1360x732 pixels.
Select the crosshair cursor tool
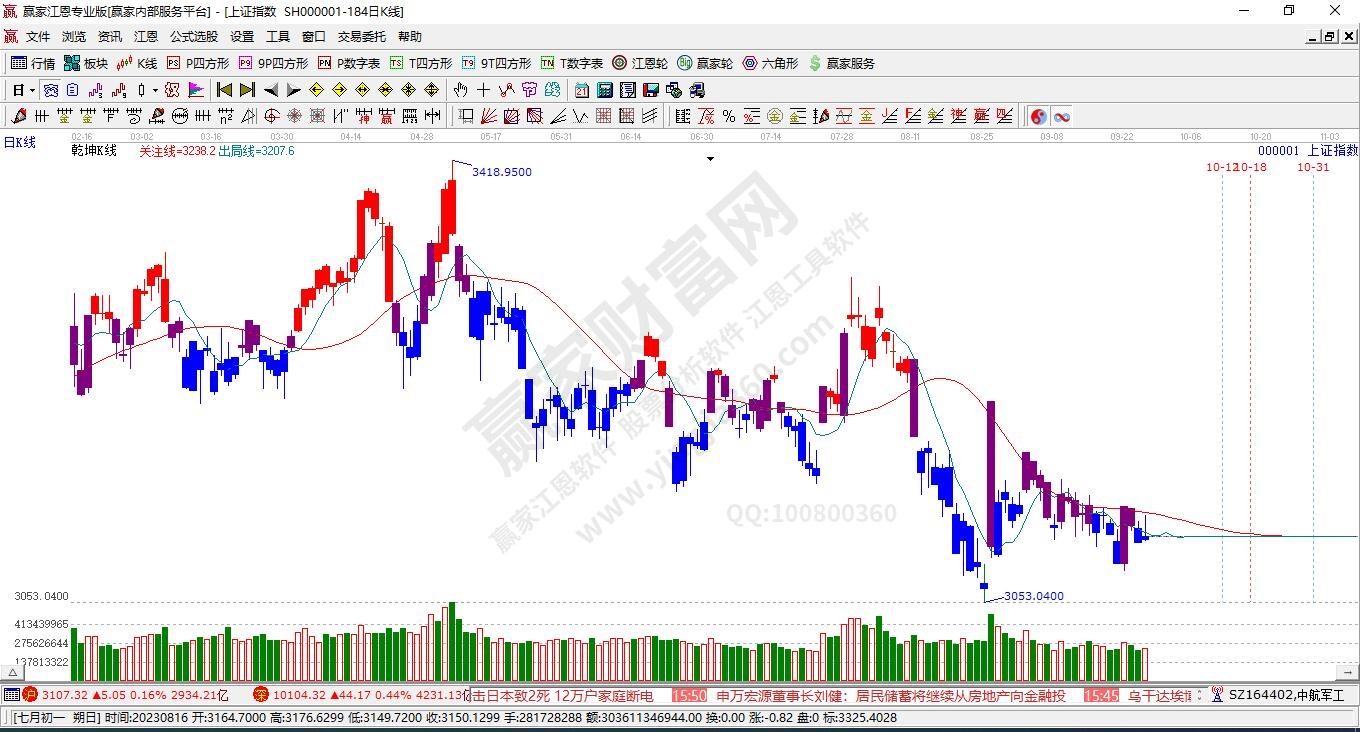[x=484, y=90]
